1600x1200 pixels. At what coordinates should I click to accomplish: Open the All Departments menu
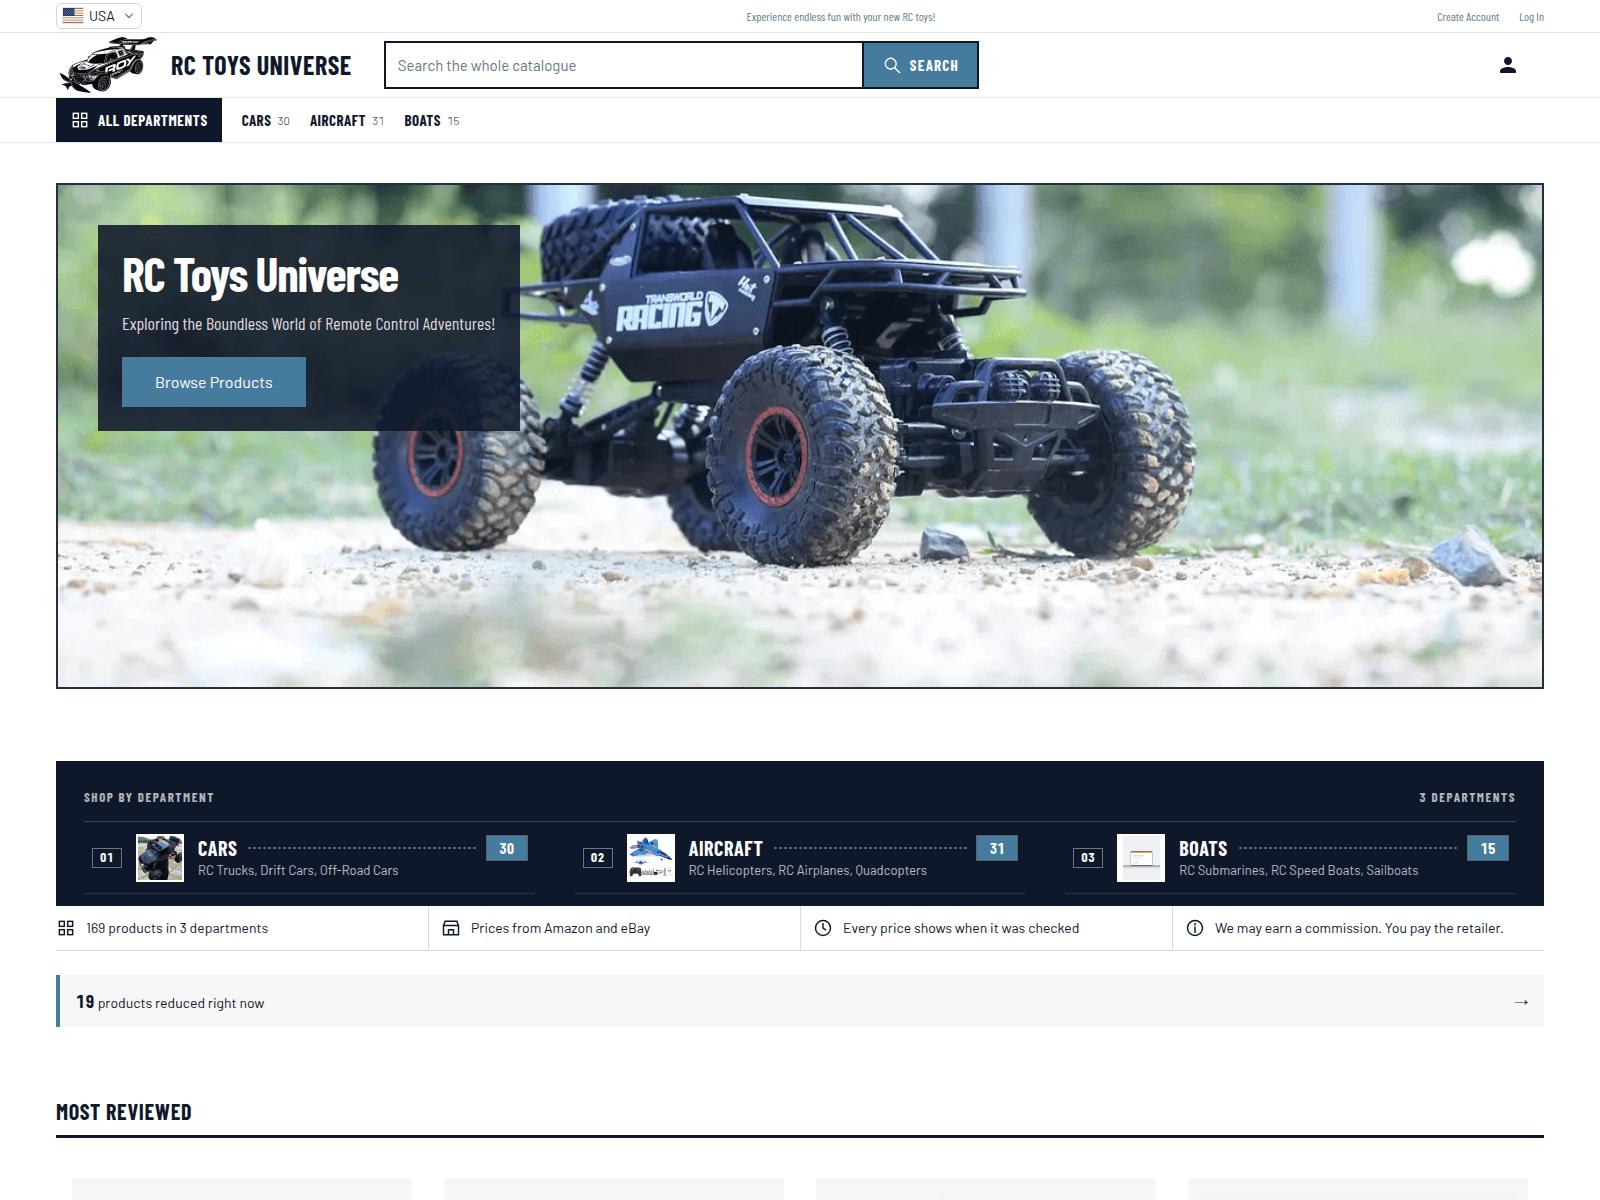pyautogui.click(x=139, y=120)
